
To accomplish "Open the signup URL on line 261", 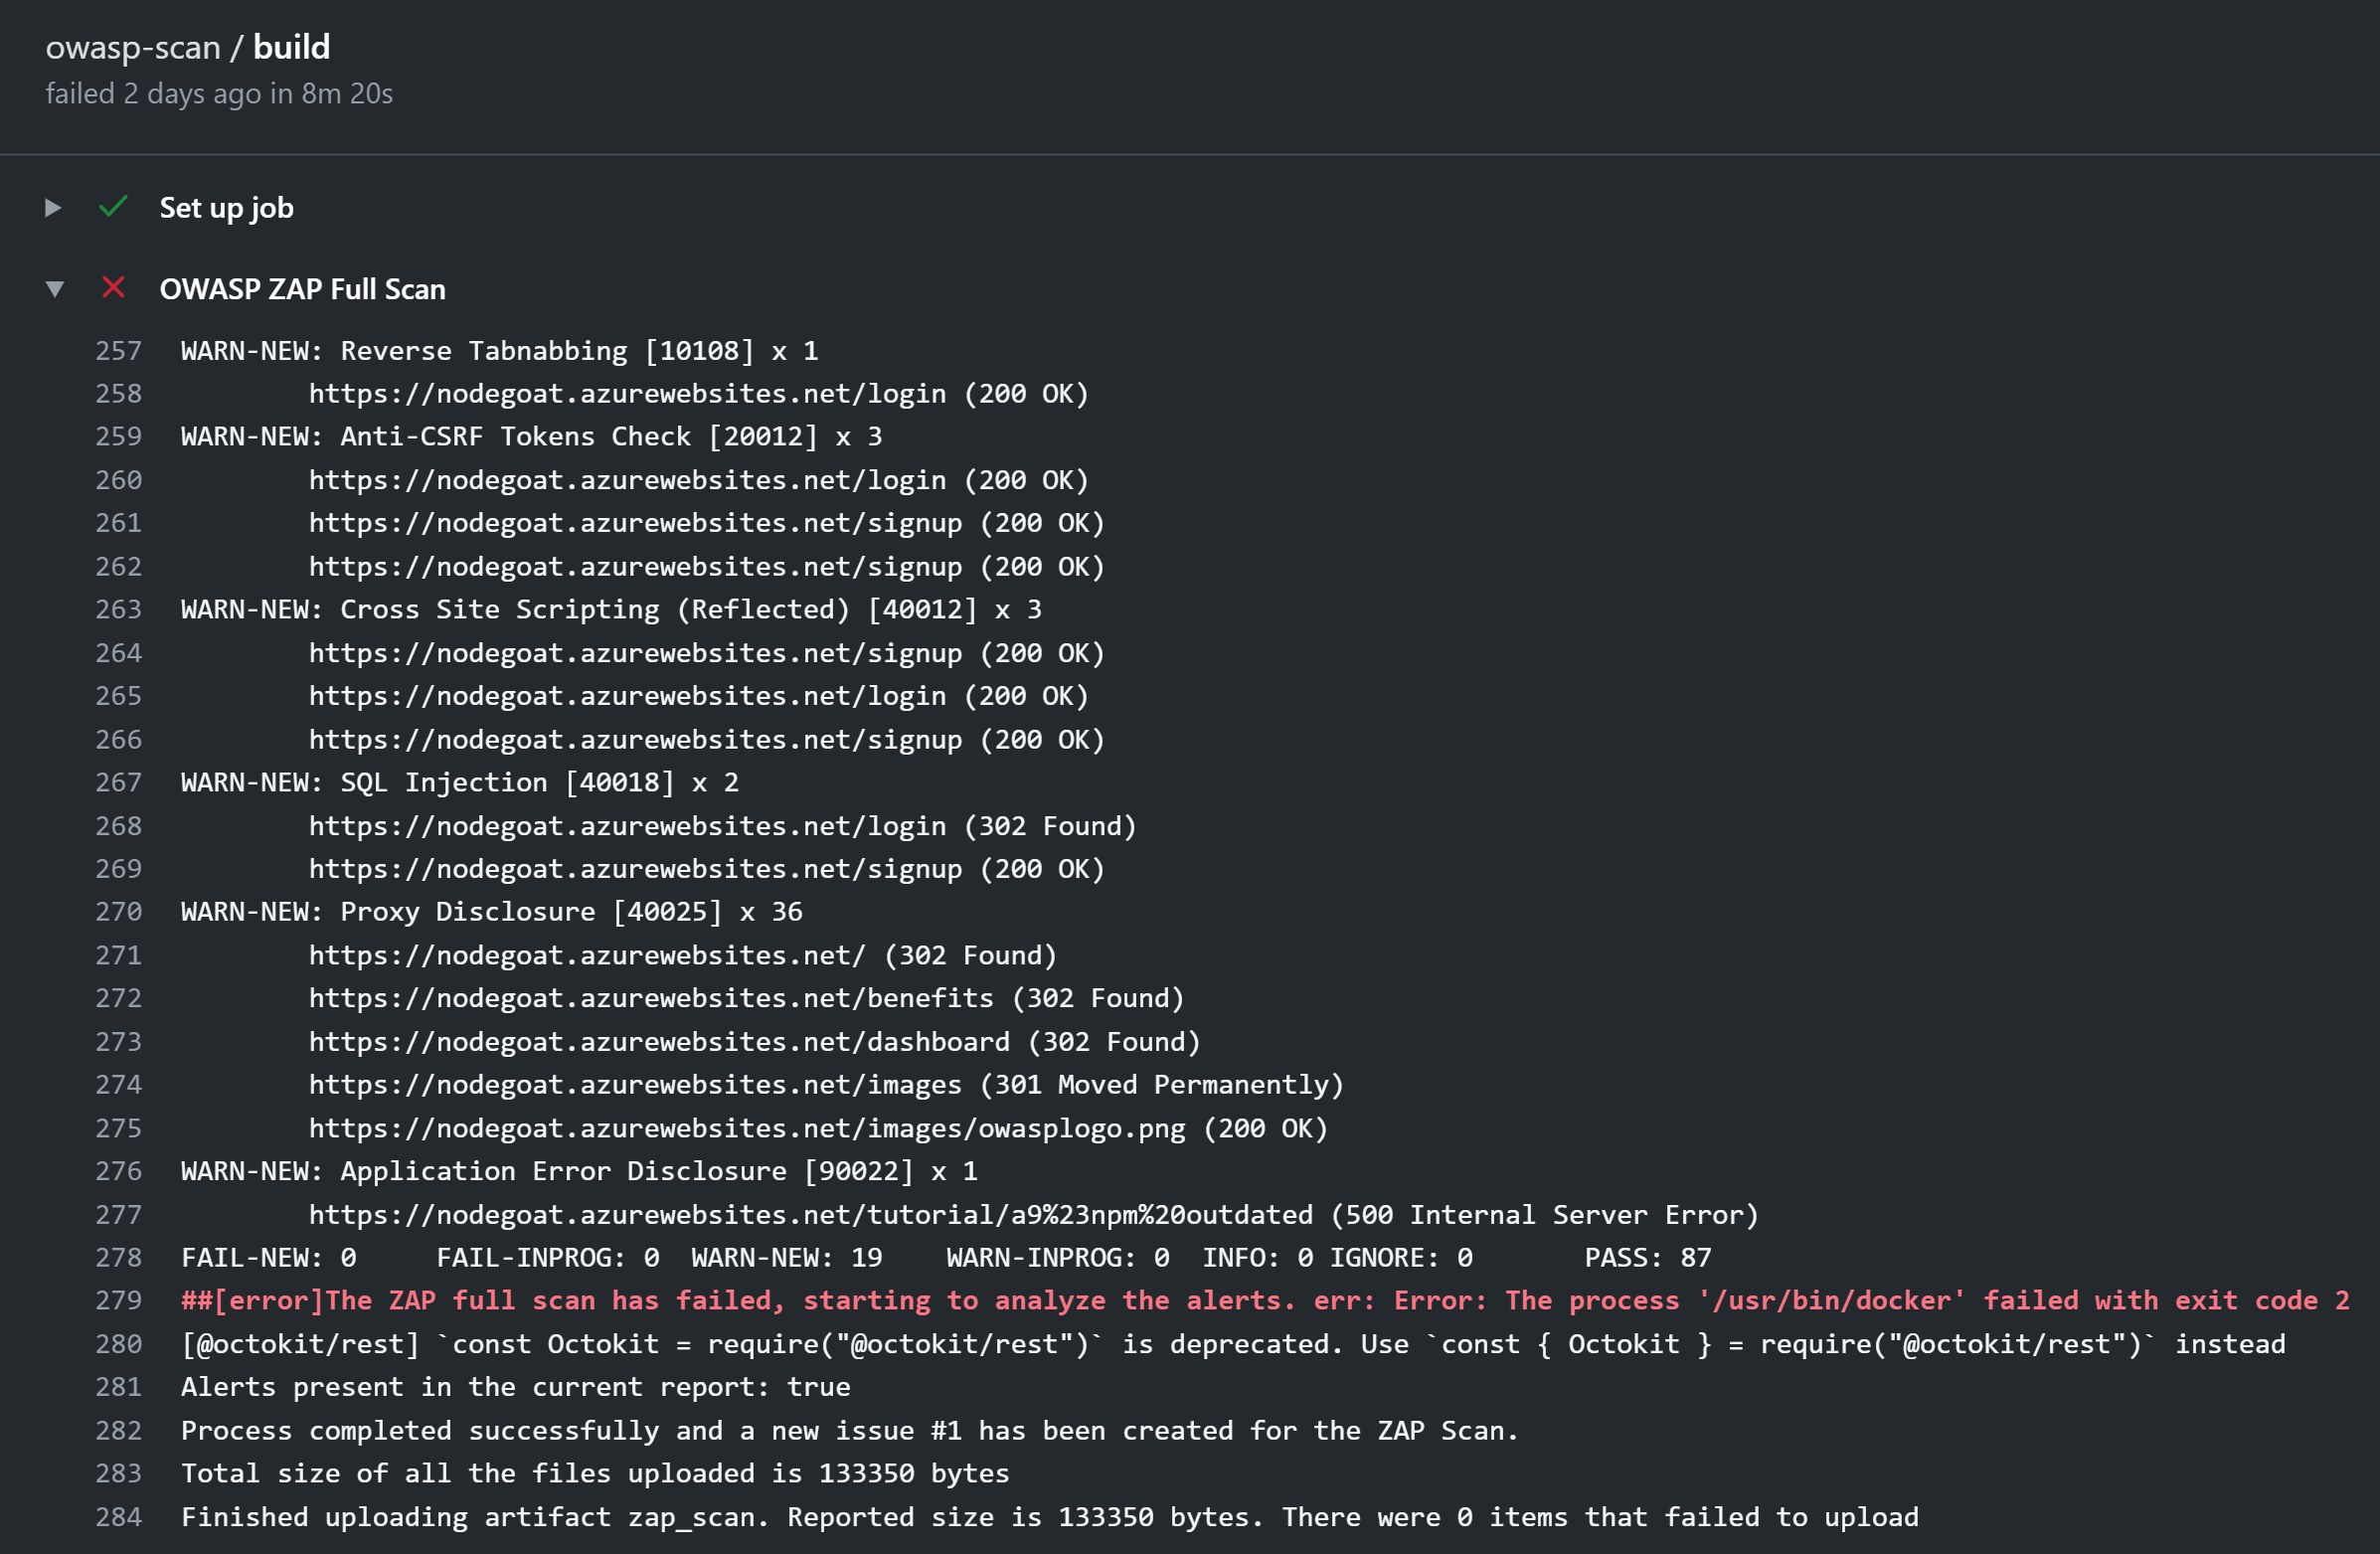I will [635, 523].
